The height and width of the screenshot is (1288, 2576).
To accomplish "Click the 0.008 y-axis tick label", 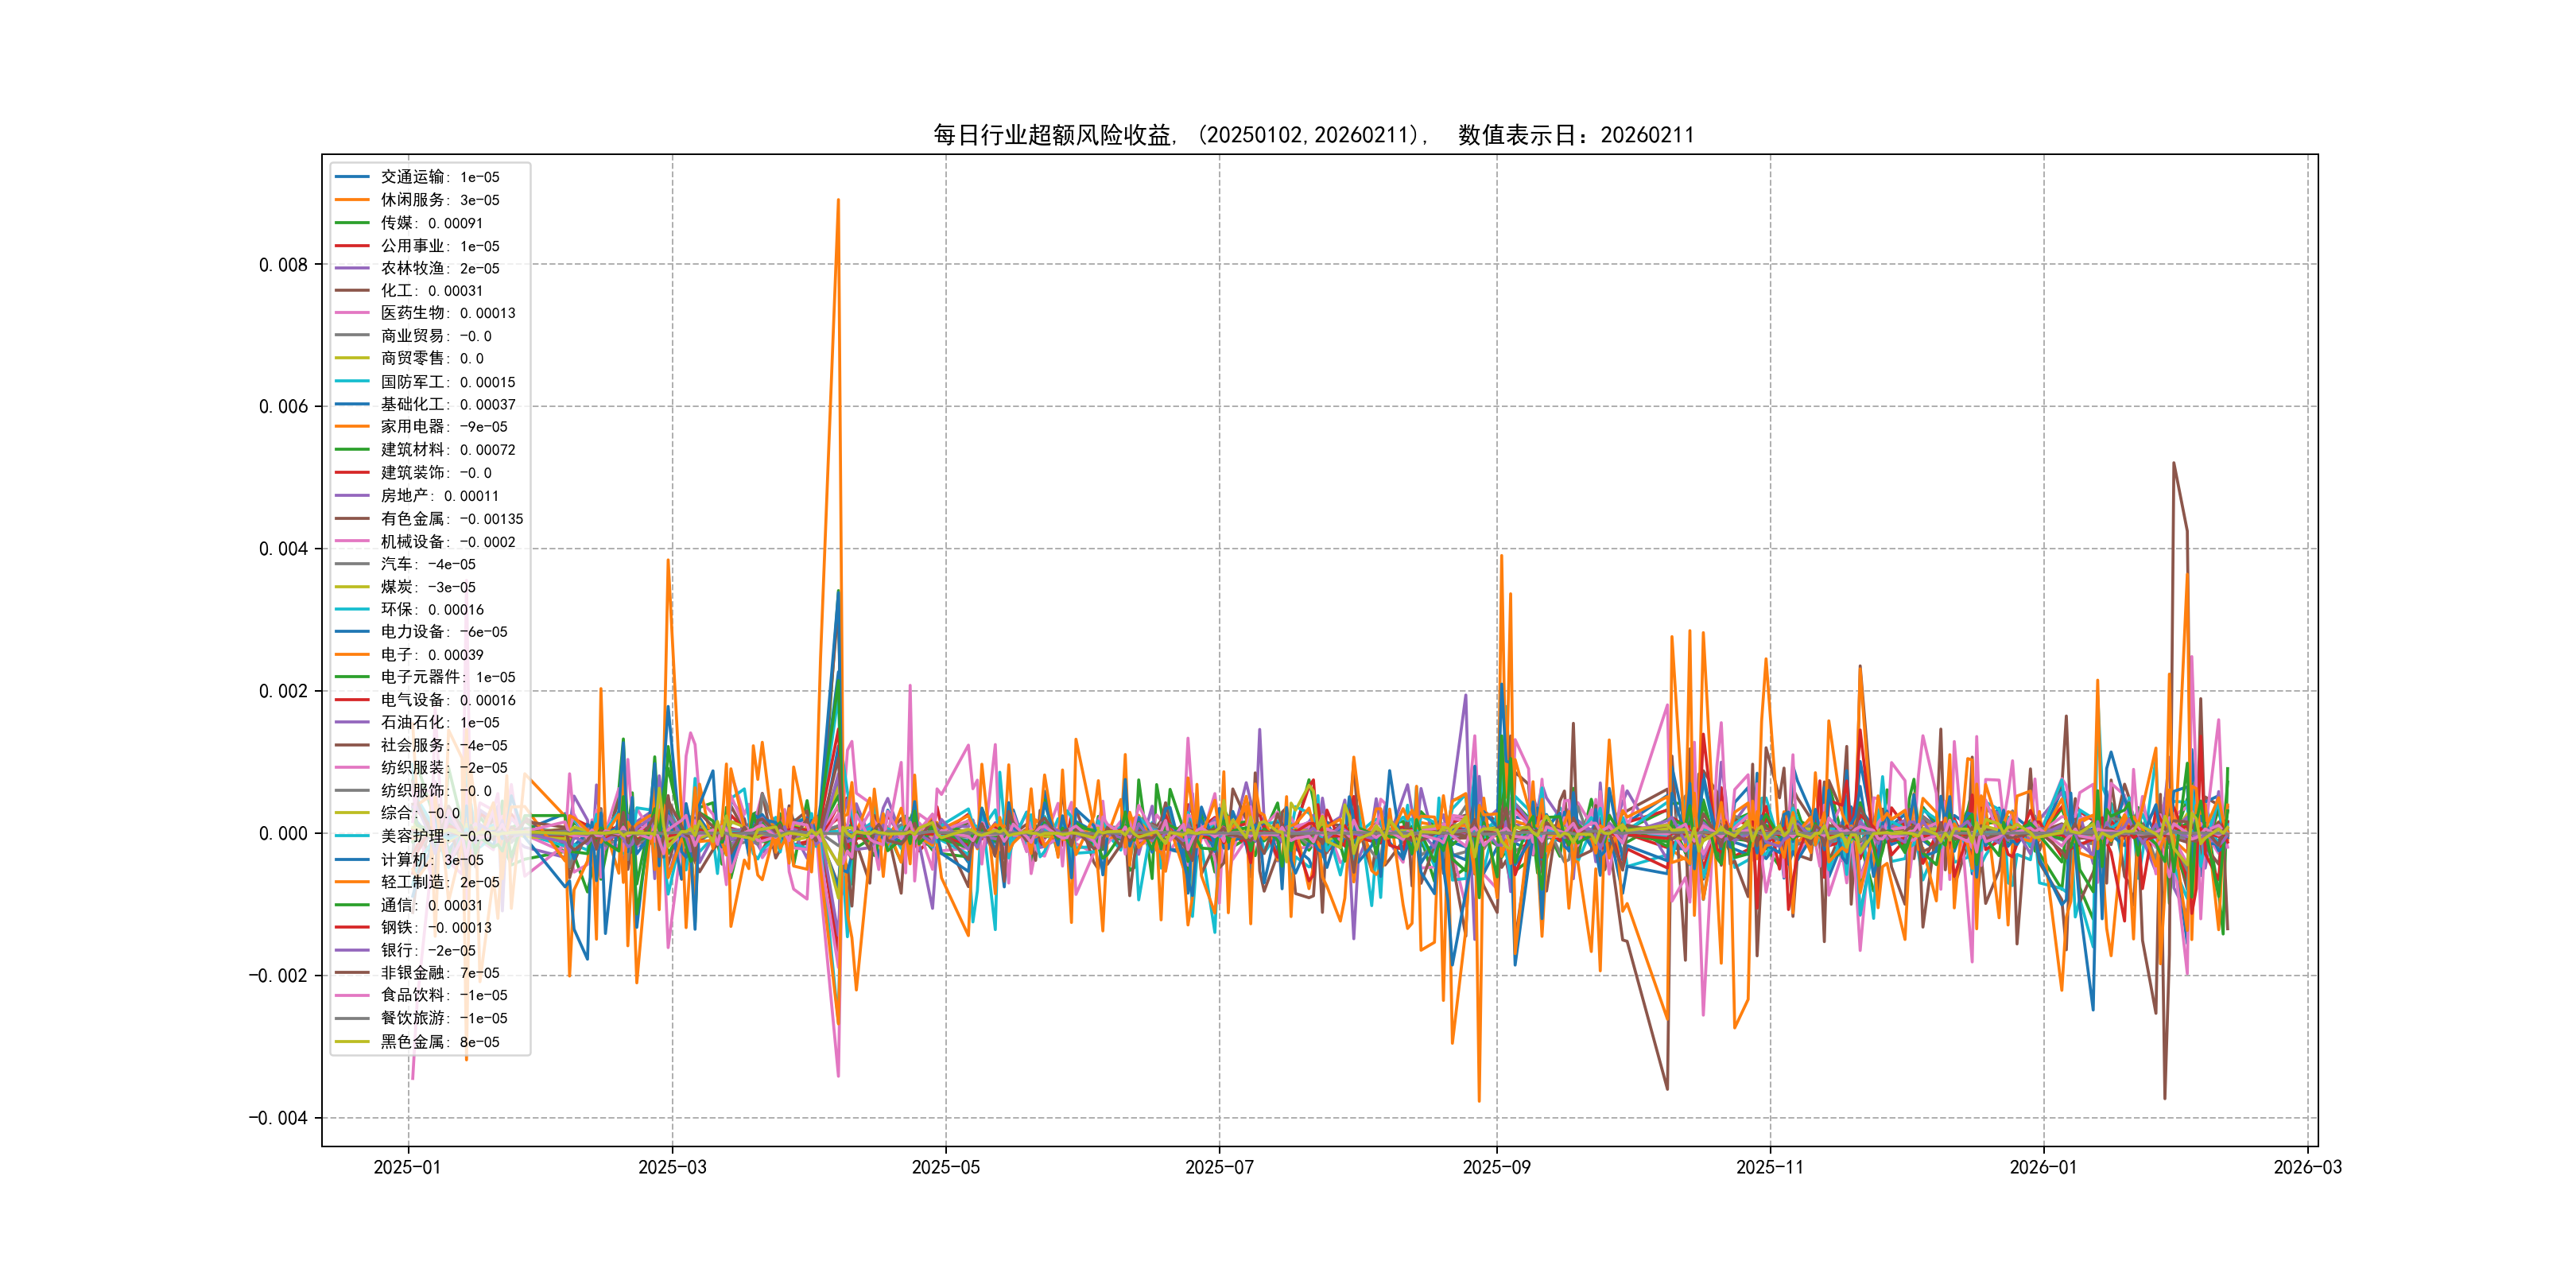I will pos(283,265).
